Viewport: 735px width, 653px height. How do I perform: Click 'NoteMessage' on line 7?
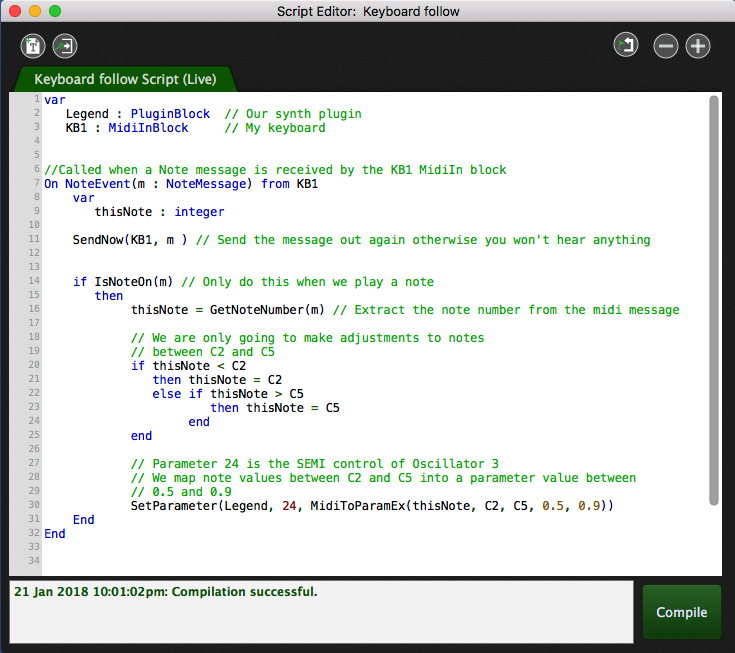(206, 184)
